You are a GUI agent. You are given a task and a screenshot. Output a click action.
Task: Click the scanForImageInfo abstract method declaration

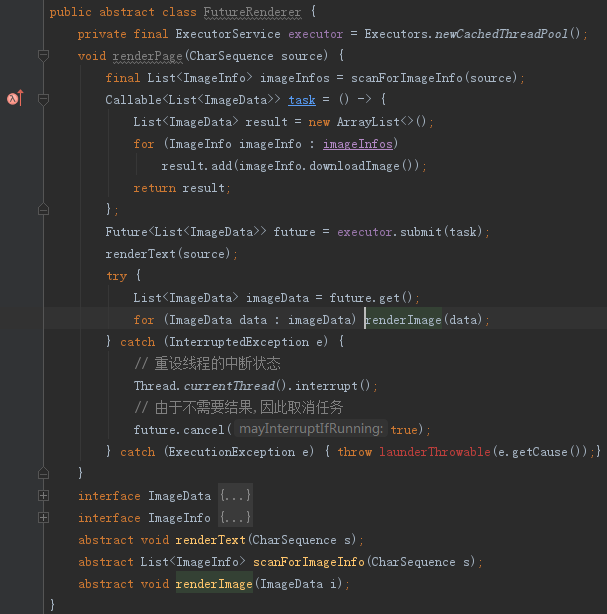309,562
